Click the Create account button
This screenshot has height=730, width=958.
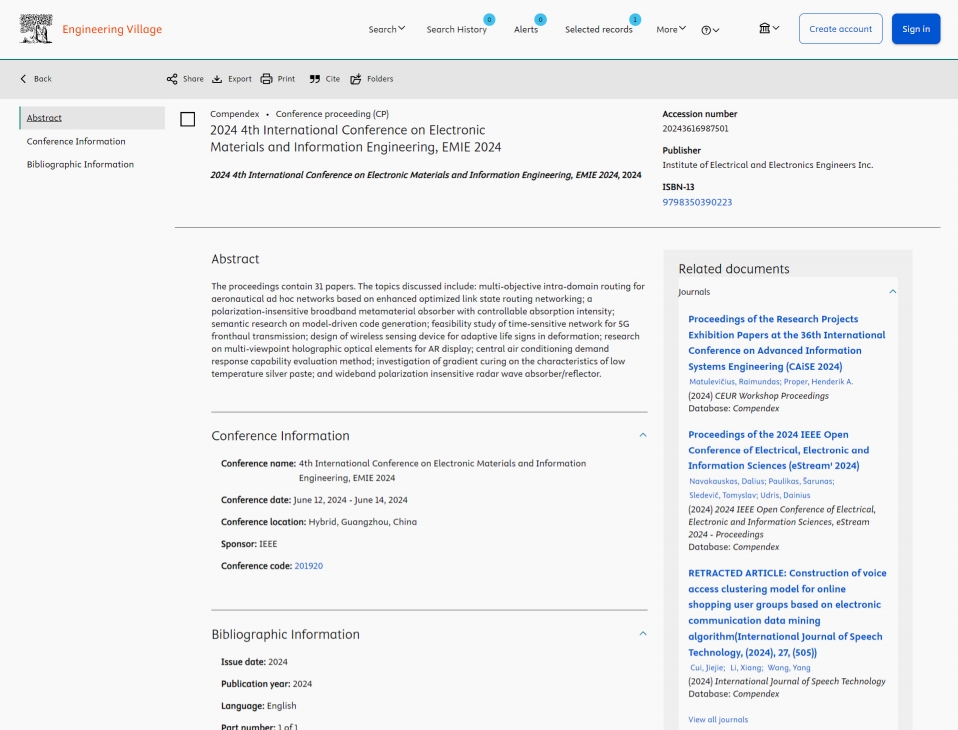point(840,29)
